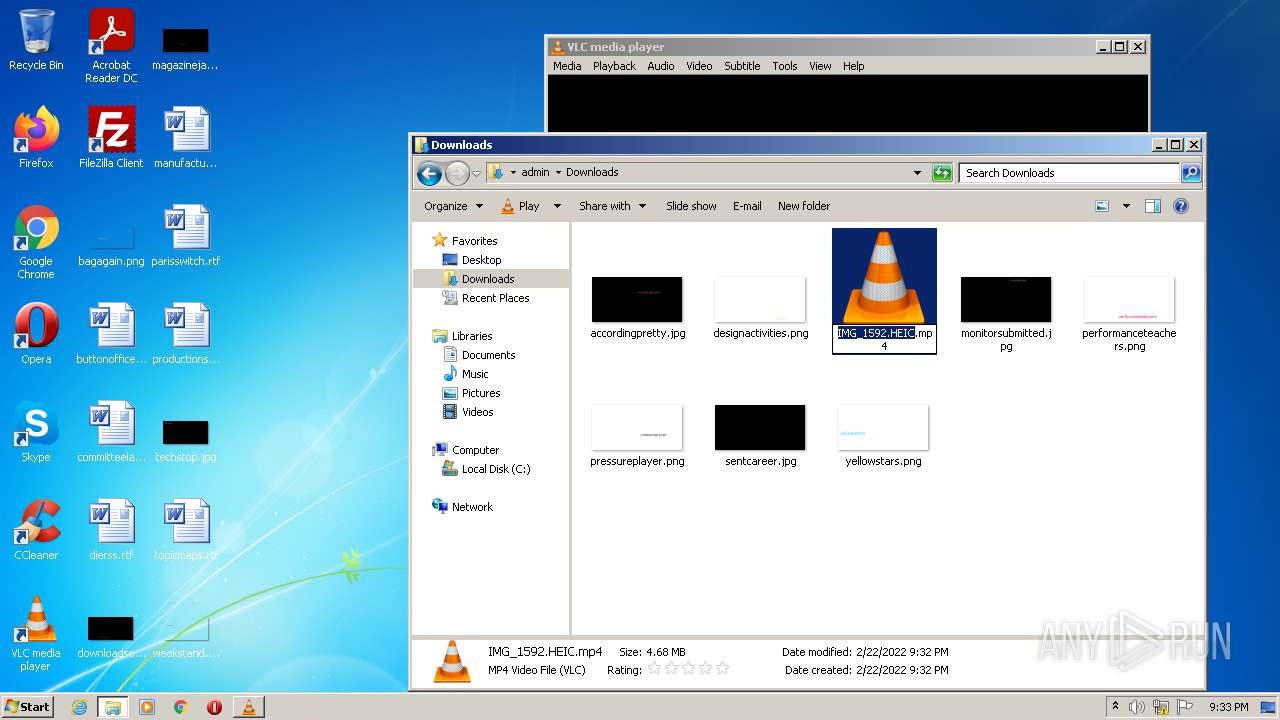
Task: Click the Search Downloads field
Action: pos(1069,173)
